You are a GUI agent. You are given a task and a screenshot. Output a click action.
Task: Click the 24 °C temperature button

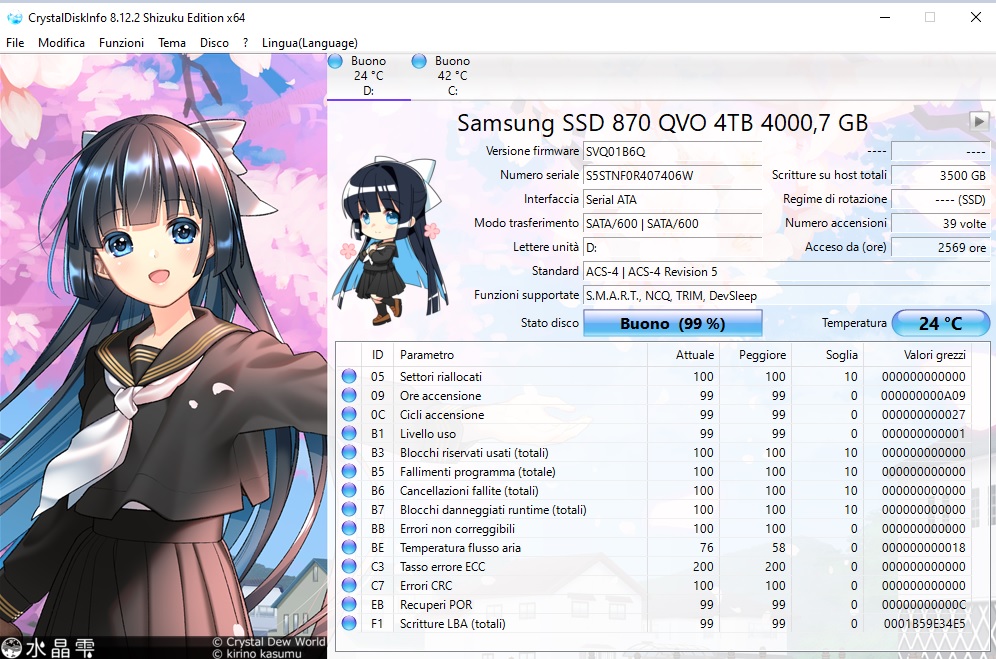click(941, 323)
